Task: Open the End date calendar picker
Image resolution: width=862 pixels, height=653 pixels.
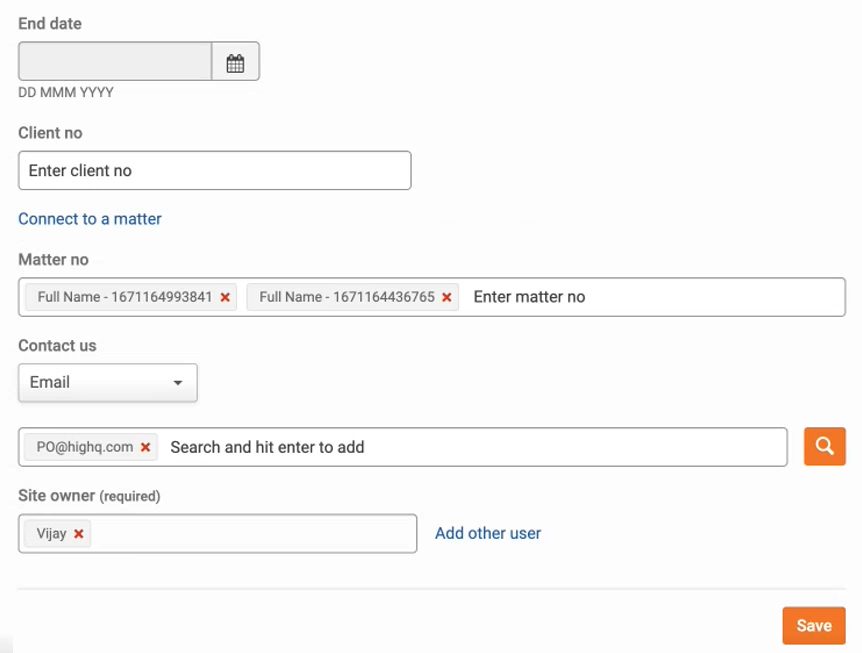Action: pos(235,62)
